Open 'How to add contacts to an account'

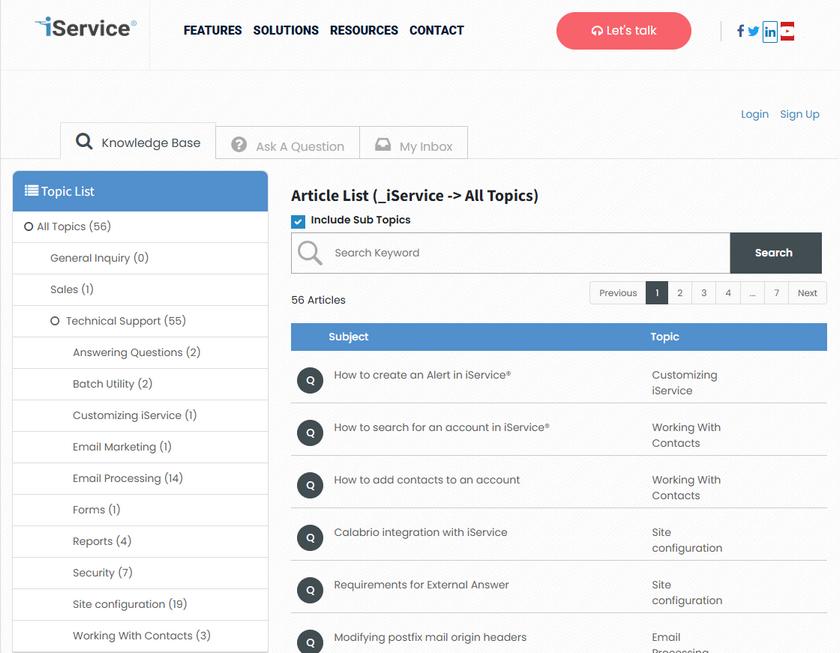point(426,480)
